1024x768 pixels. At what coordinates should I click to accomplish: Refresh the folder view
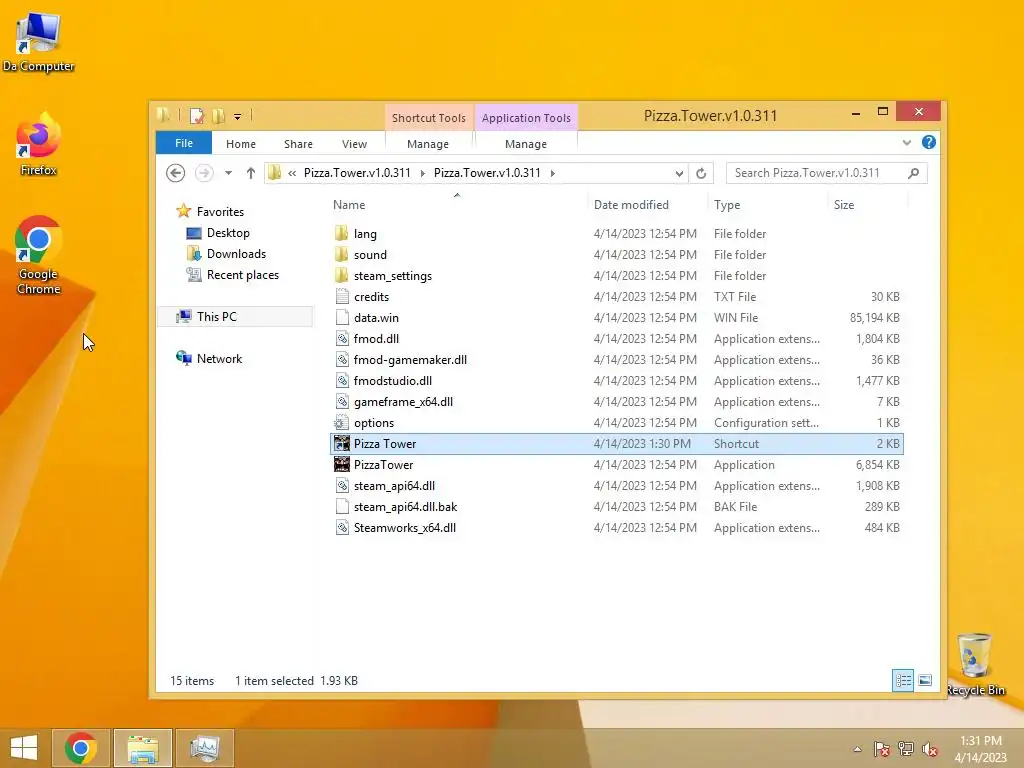point(701,173)
